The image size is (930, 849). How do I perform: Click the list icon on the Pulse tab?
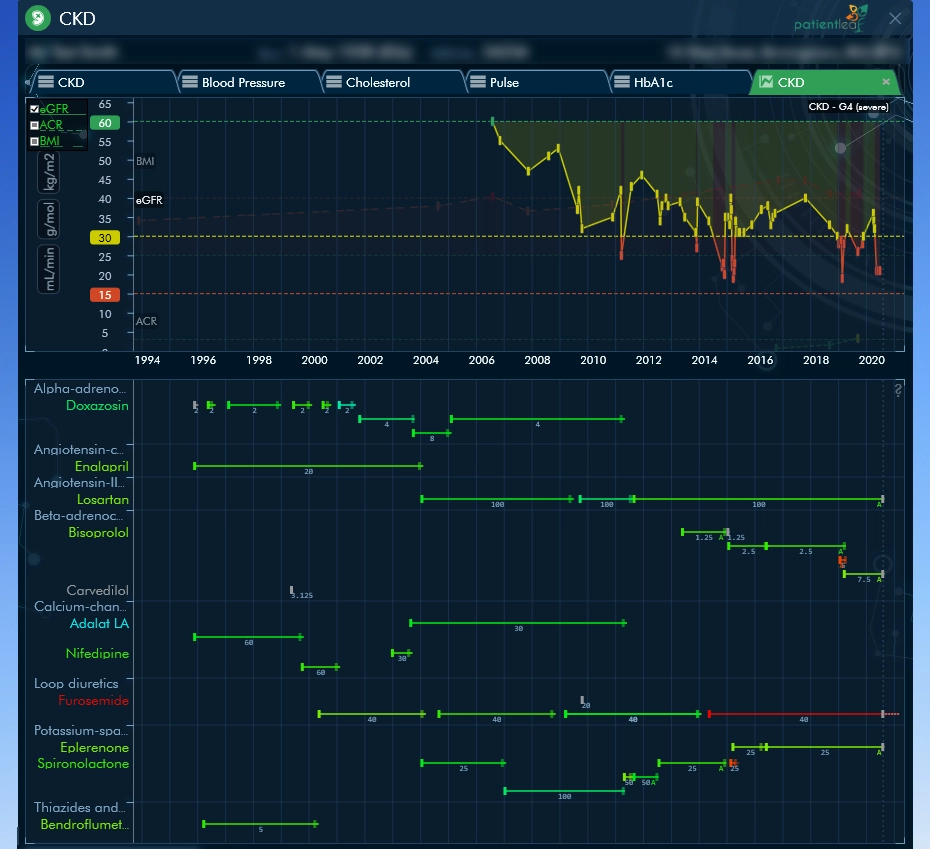[x=480, y=82]
